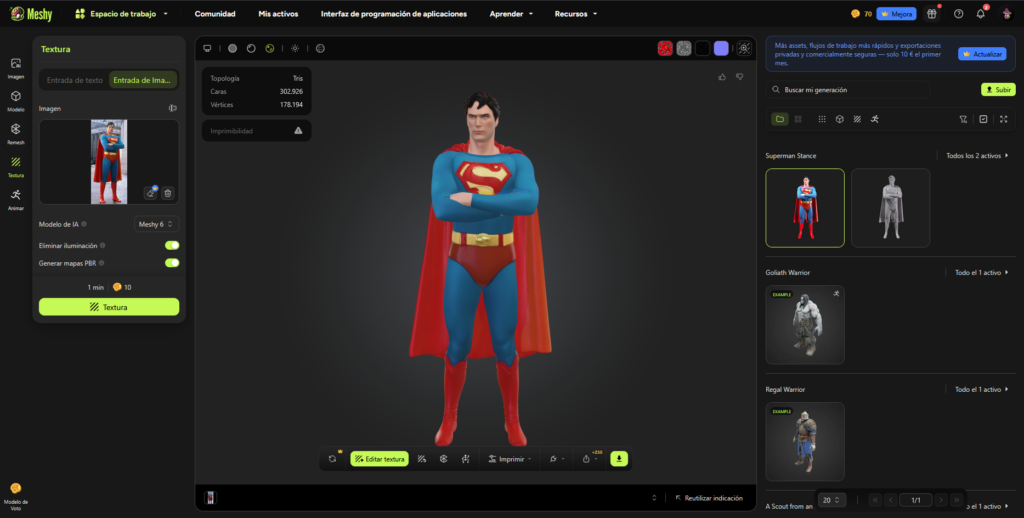Open the plugin bridge dropdown in bottom toolbar
The image size is (1024, 518).
point(557,459)
